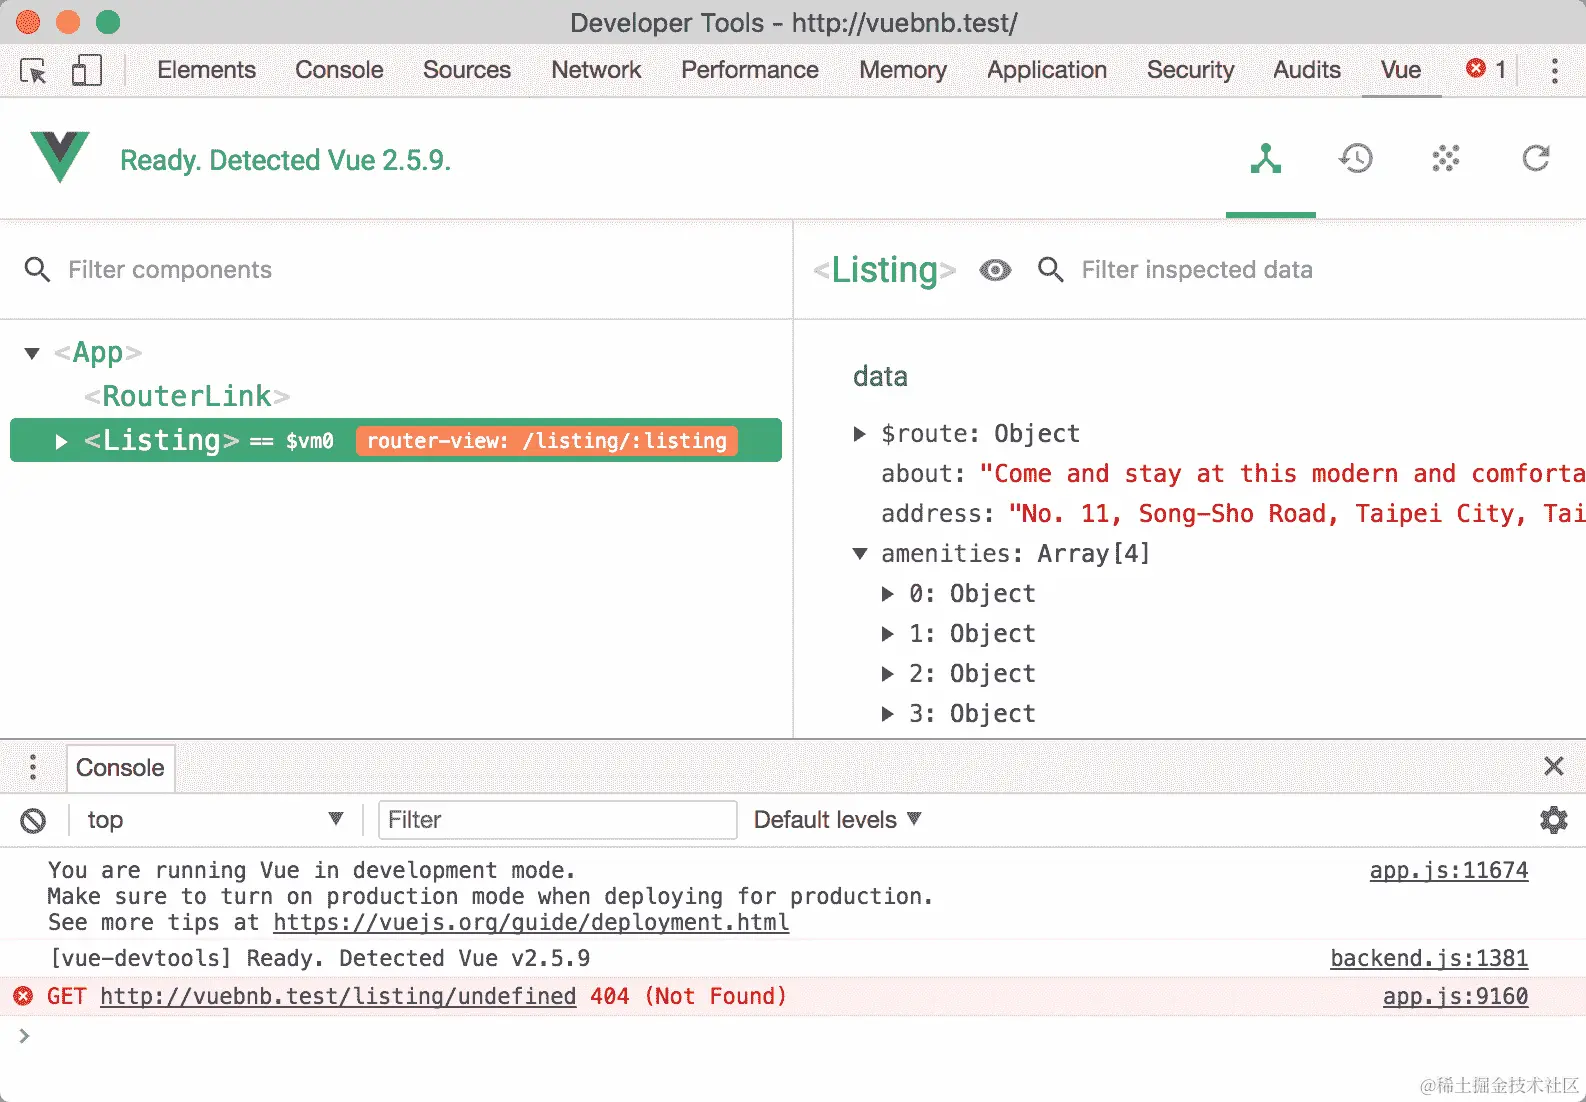This screenshot has width=1586, height=1102.
Task: Click the router-view /listing/:listing badge
Action: (x=547, y=441)
